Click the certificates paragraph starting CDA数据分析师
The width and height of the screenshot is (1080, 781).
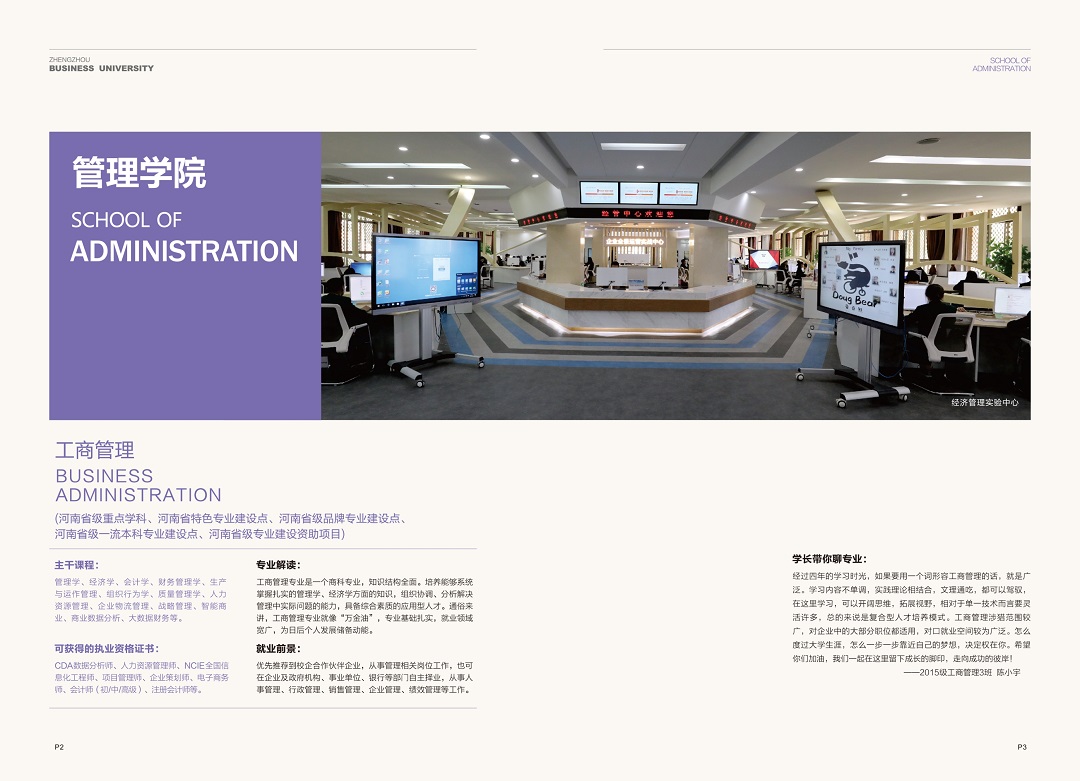pyautogui.click(x=142, y=678)
